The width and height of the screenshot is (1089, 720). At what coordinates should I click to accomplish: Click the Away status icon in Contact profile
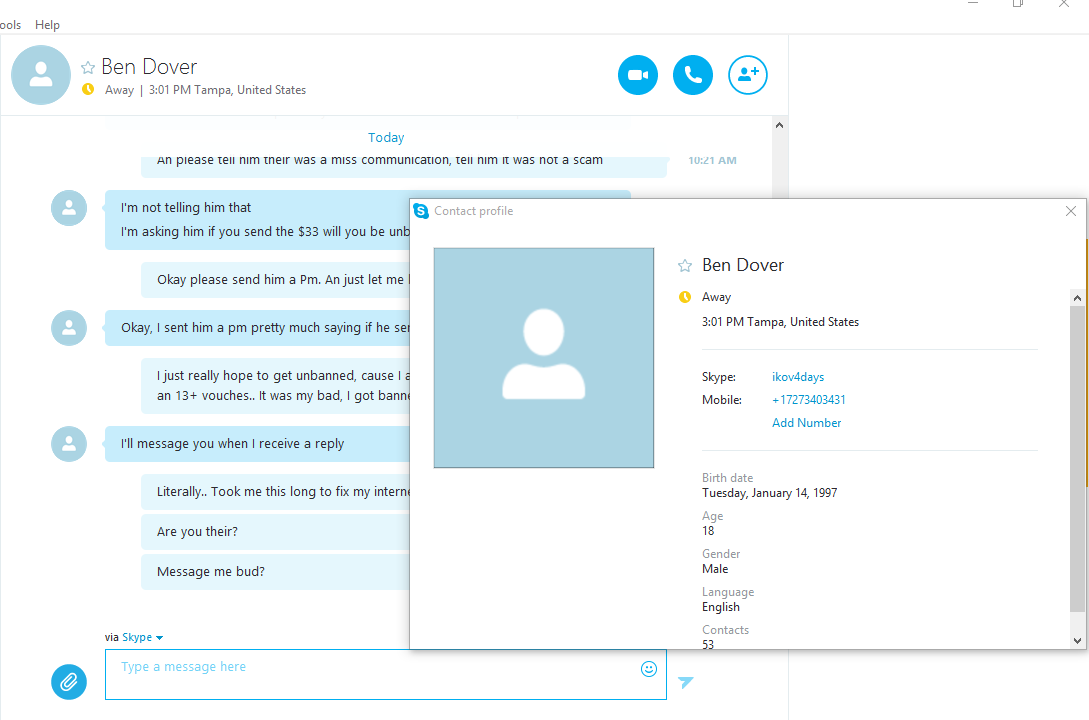(x=685, y=297)
